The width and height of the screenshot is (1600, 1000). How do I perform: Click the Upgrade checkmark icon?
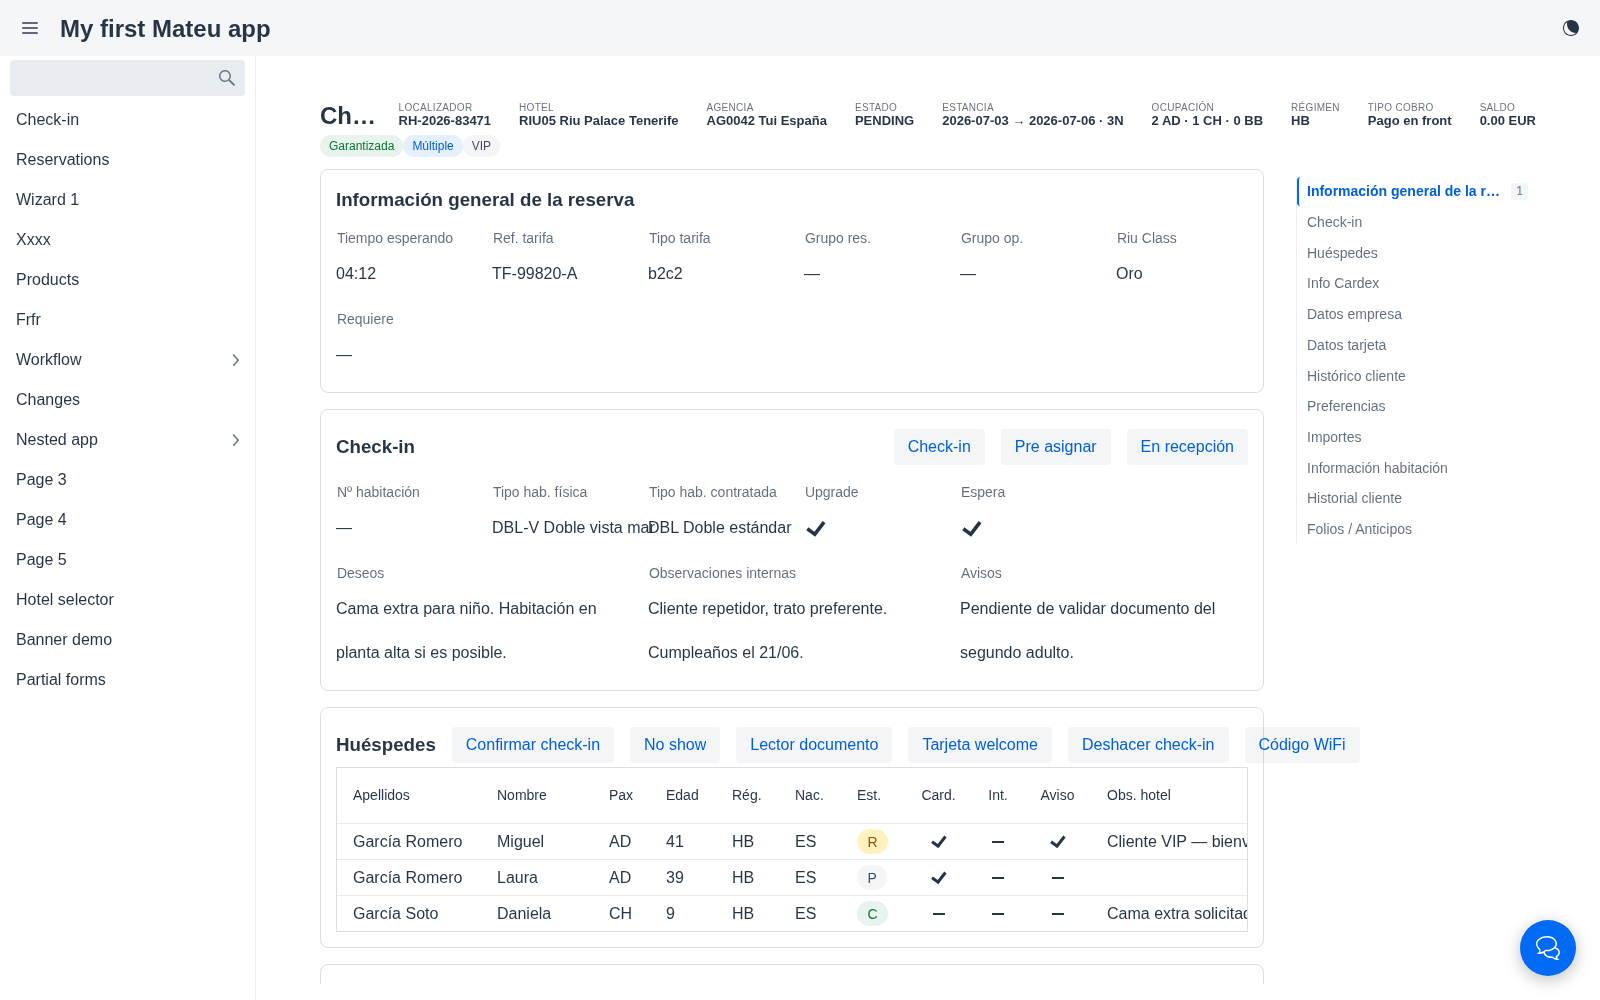pyautogui.click(x=816, y=528)
